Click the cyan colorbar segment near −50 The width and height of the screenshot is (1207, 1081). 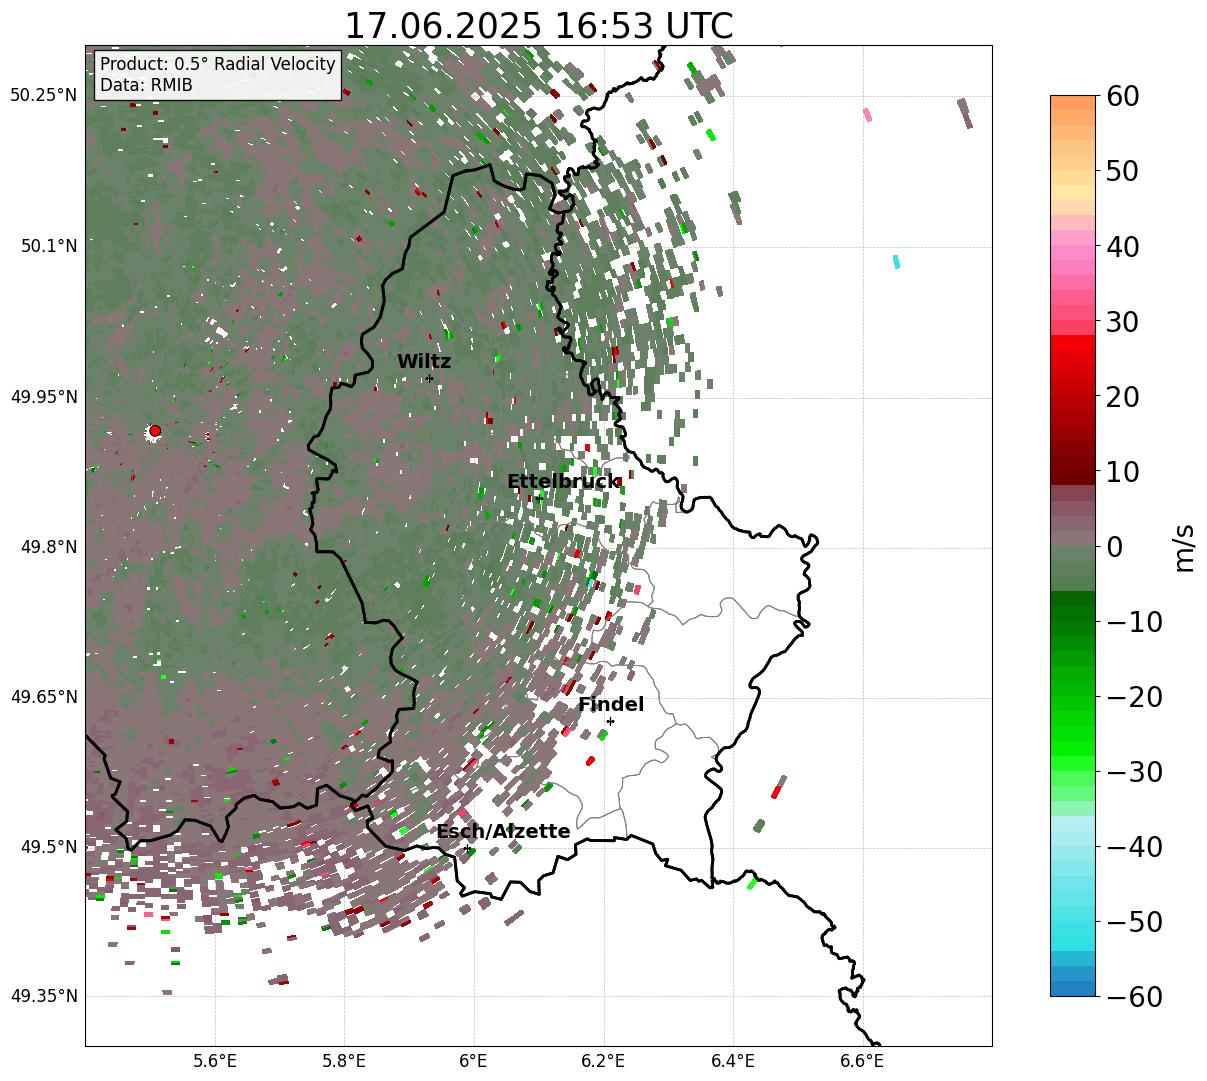point(1073,929)
